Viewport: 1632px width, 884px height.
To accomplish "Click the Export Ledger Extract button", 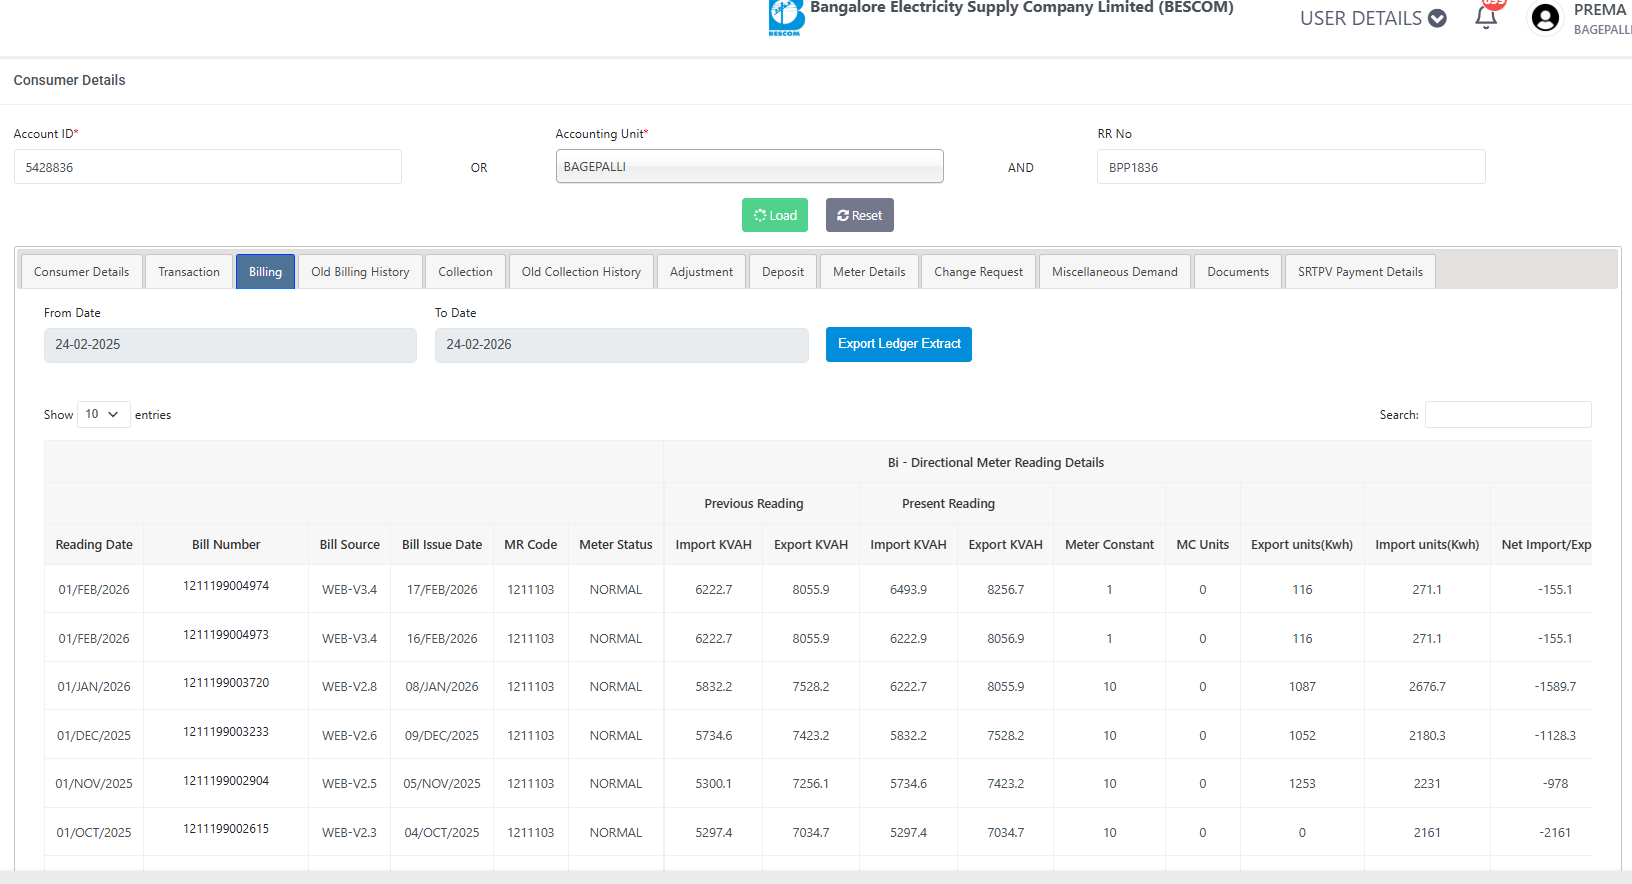I will pos(898,344).
